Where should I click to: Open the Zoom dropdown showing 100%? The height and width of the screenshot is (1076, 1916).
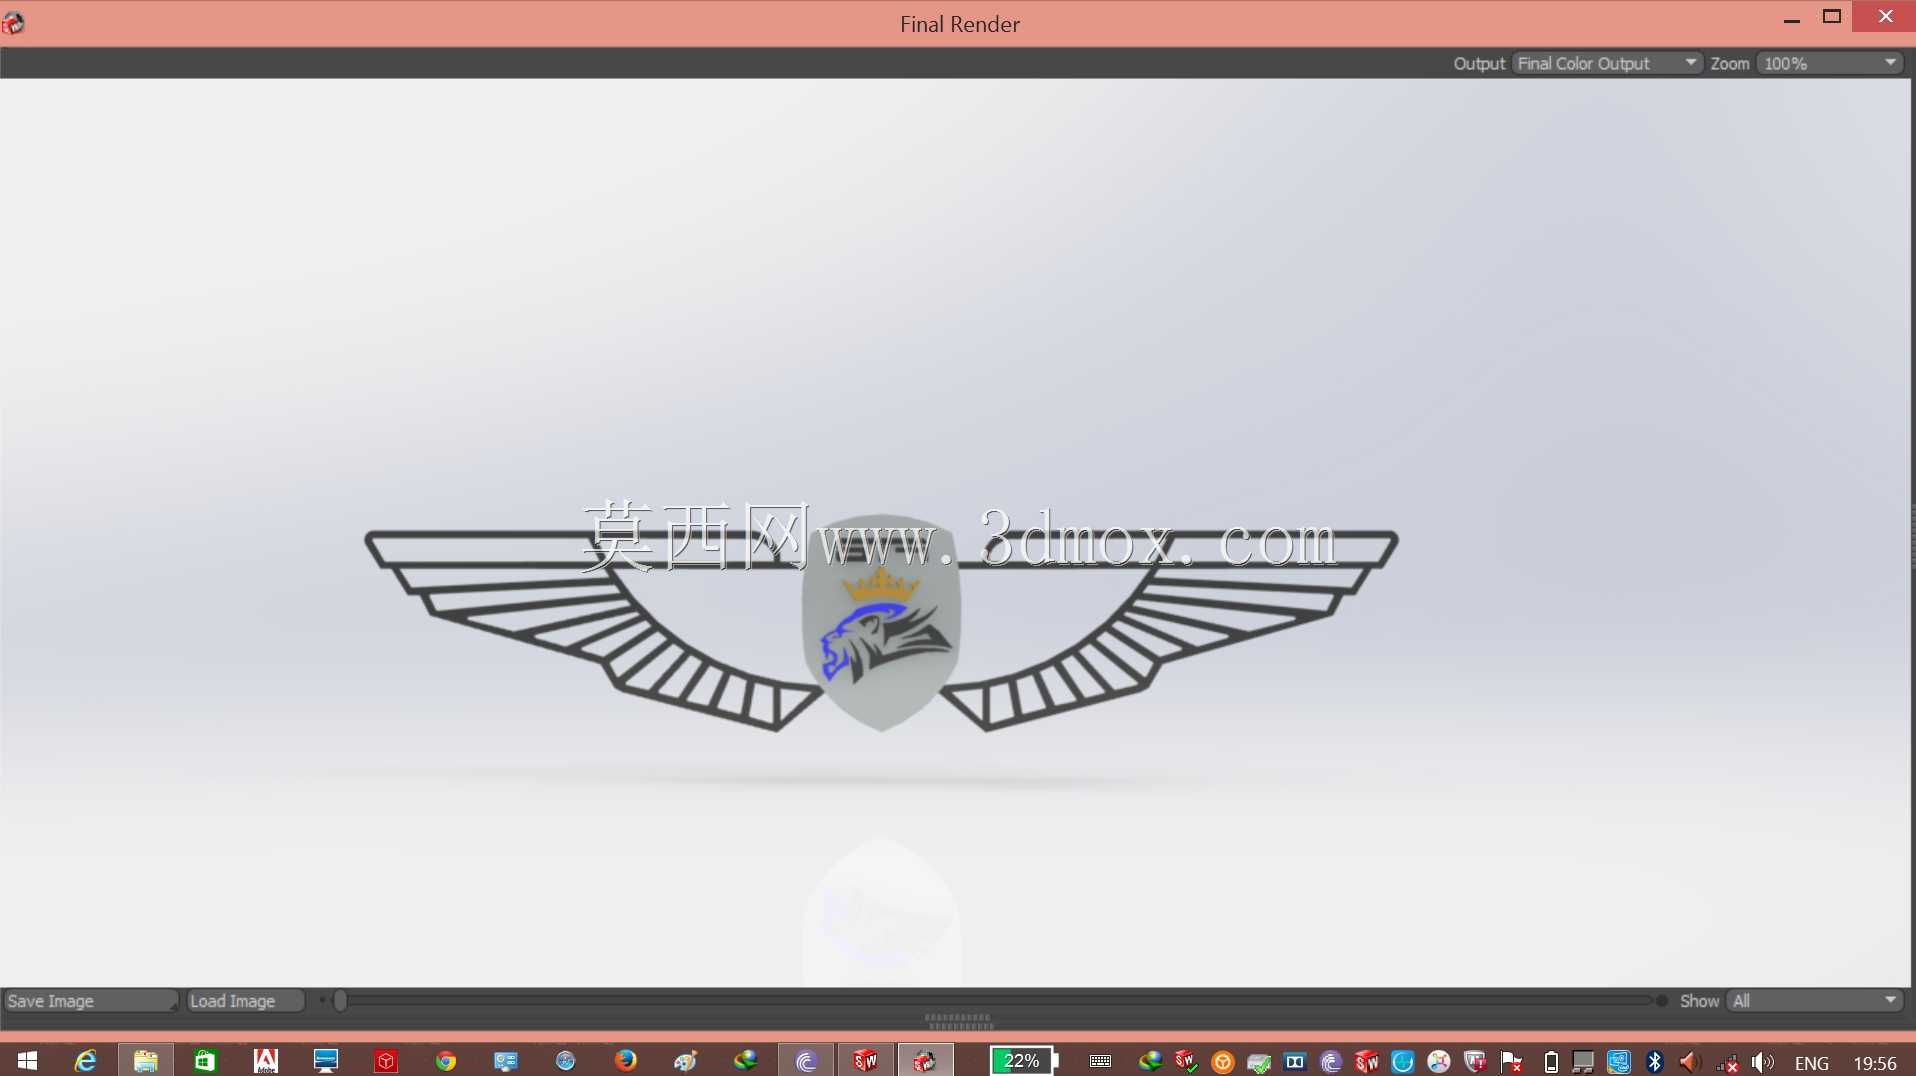(x=1830, y=63)
